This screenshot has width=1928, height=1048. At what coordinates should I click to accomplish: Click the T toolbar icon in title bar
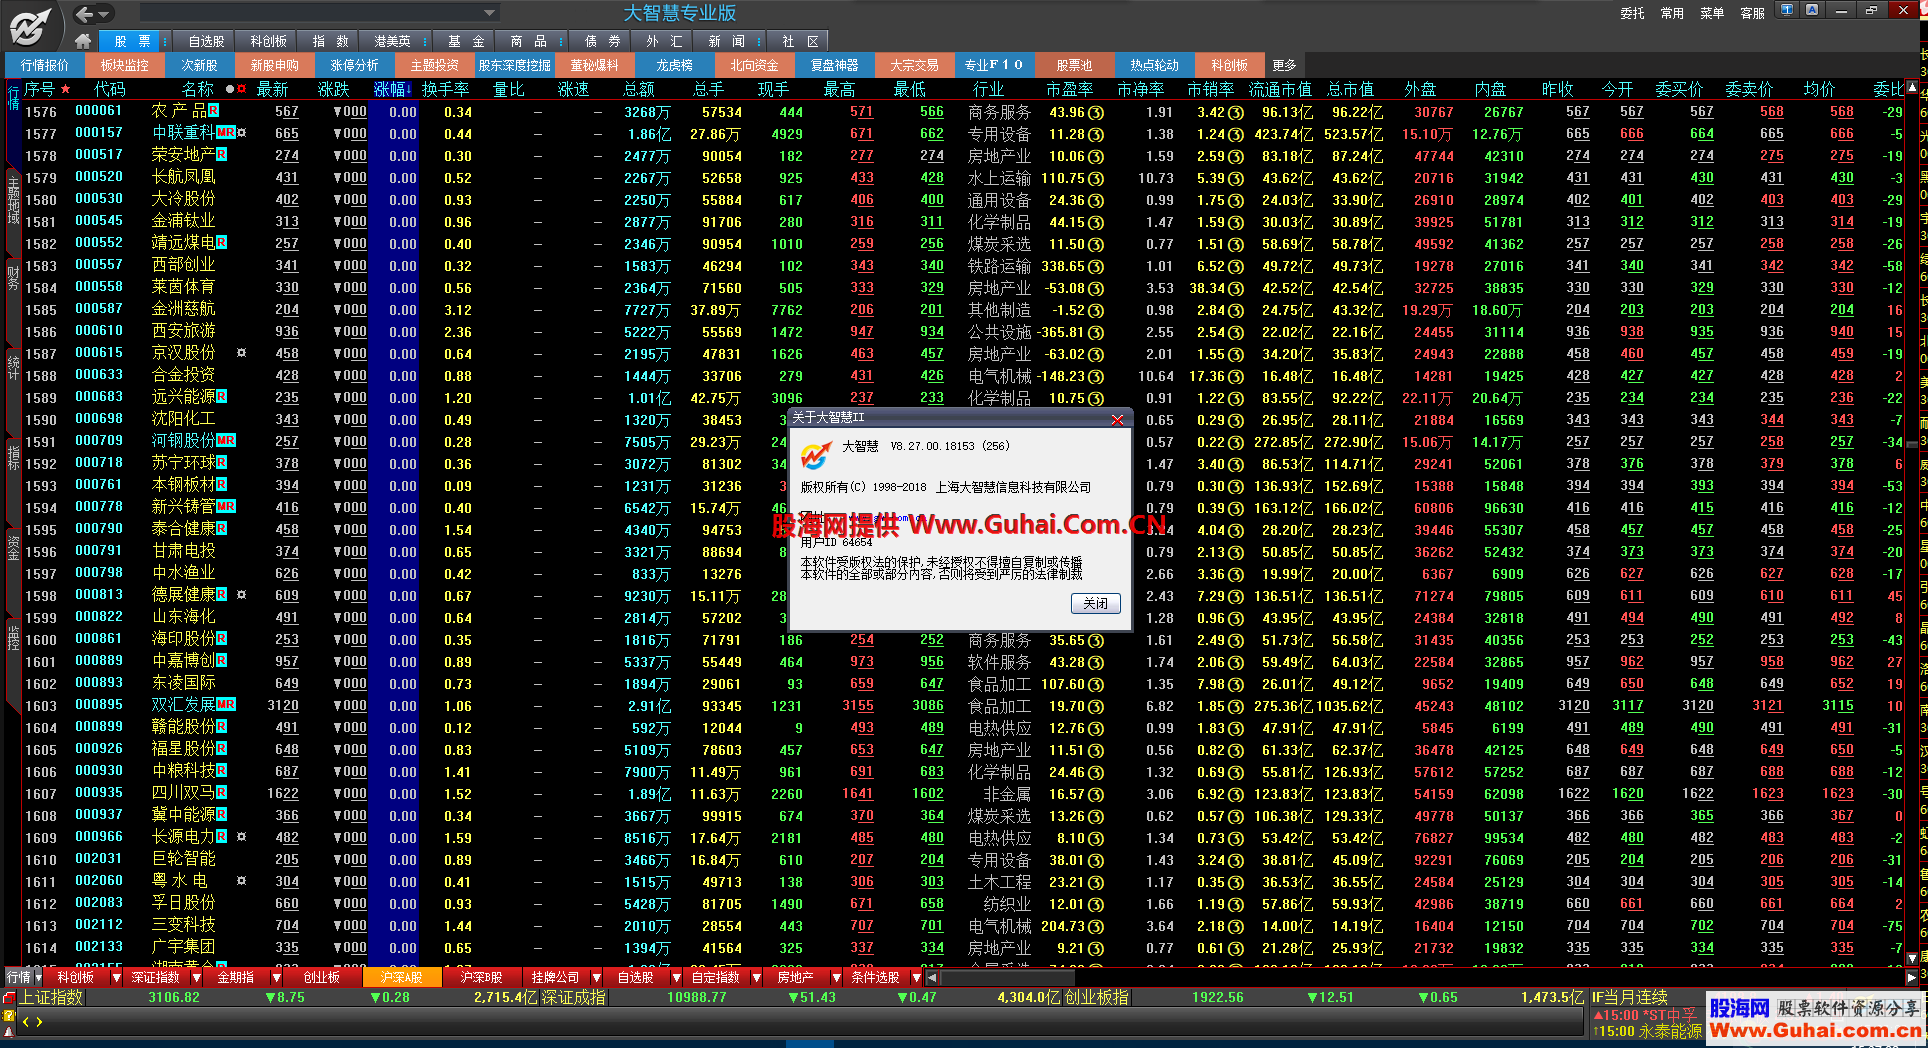(1787, 10)
